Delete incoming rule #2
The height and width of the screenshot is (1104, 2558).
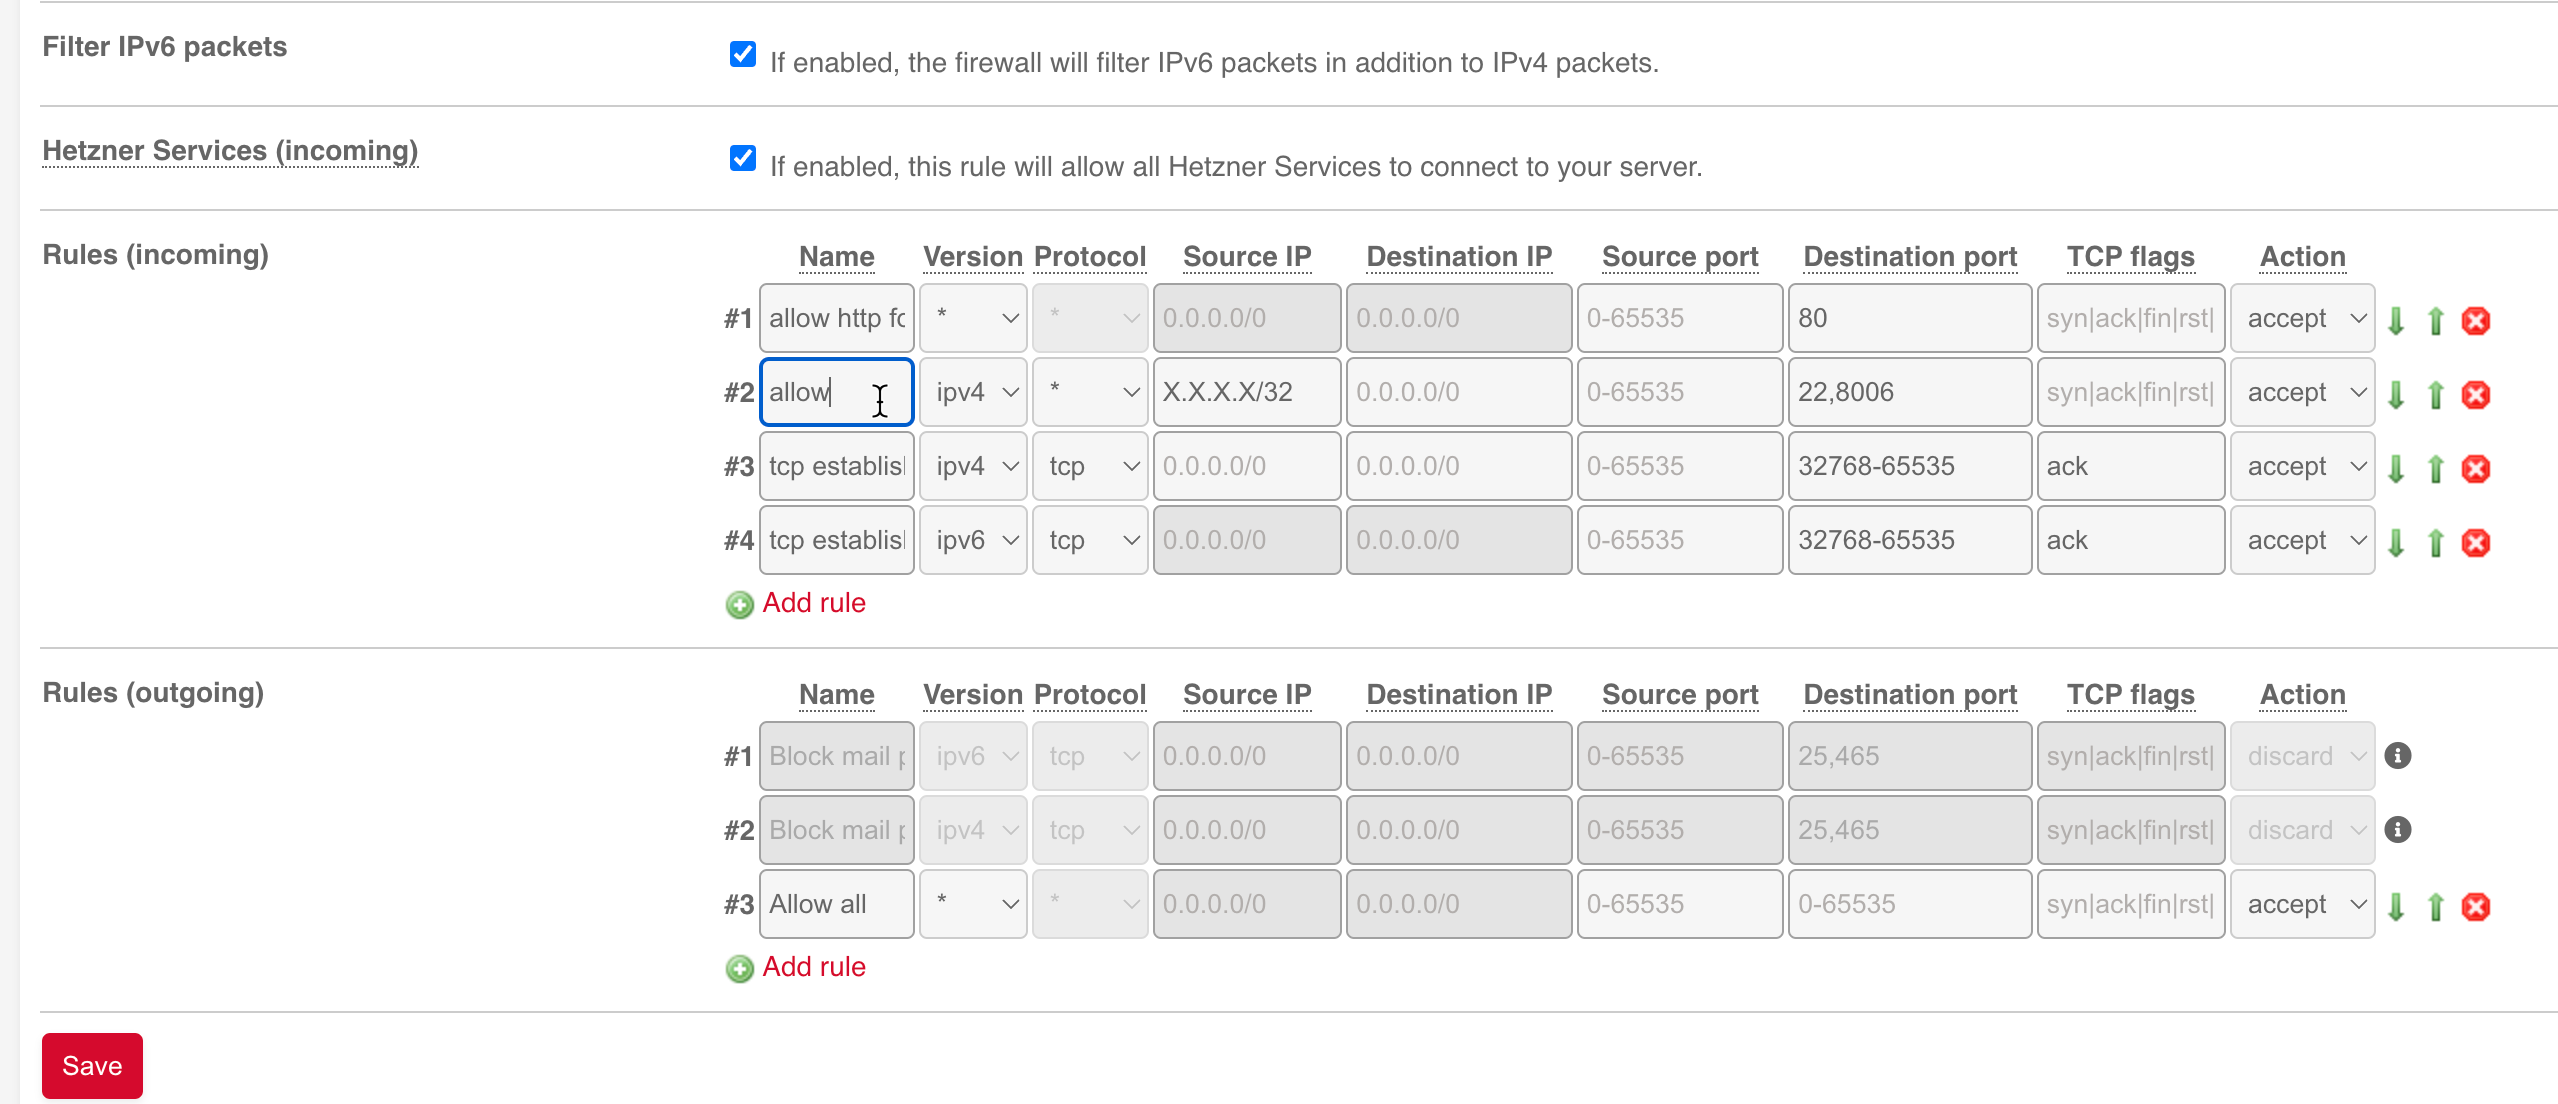point(2476,394)
